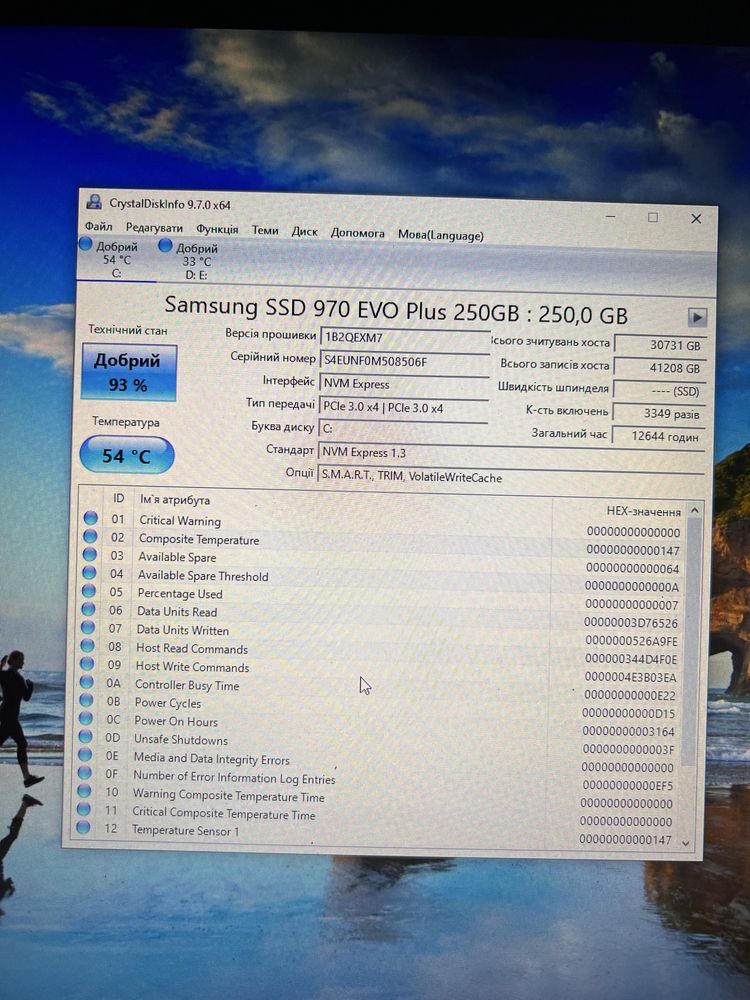The image size is (750, 1000).
Task: Open the Файл menu
Action: coord(98,226)
